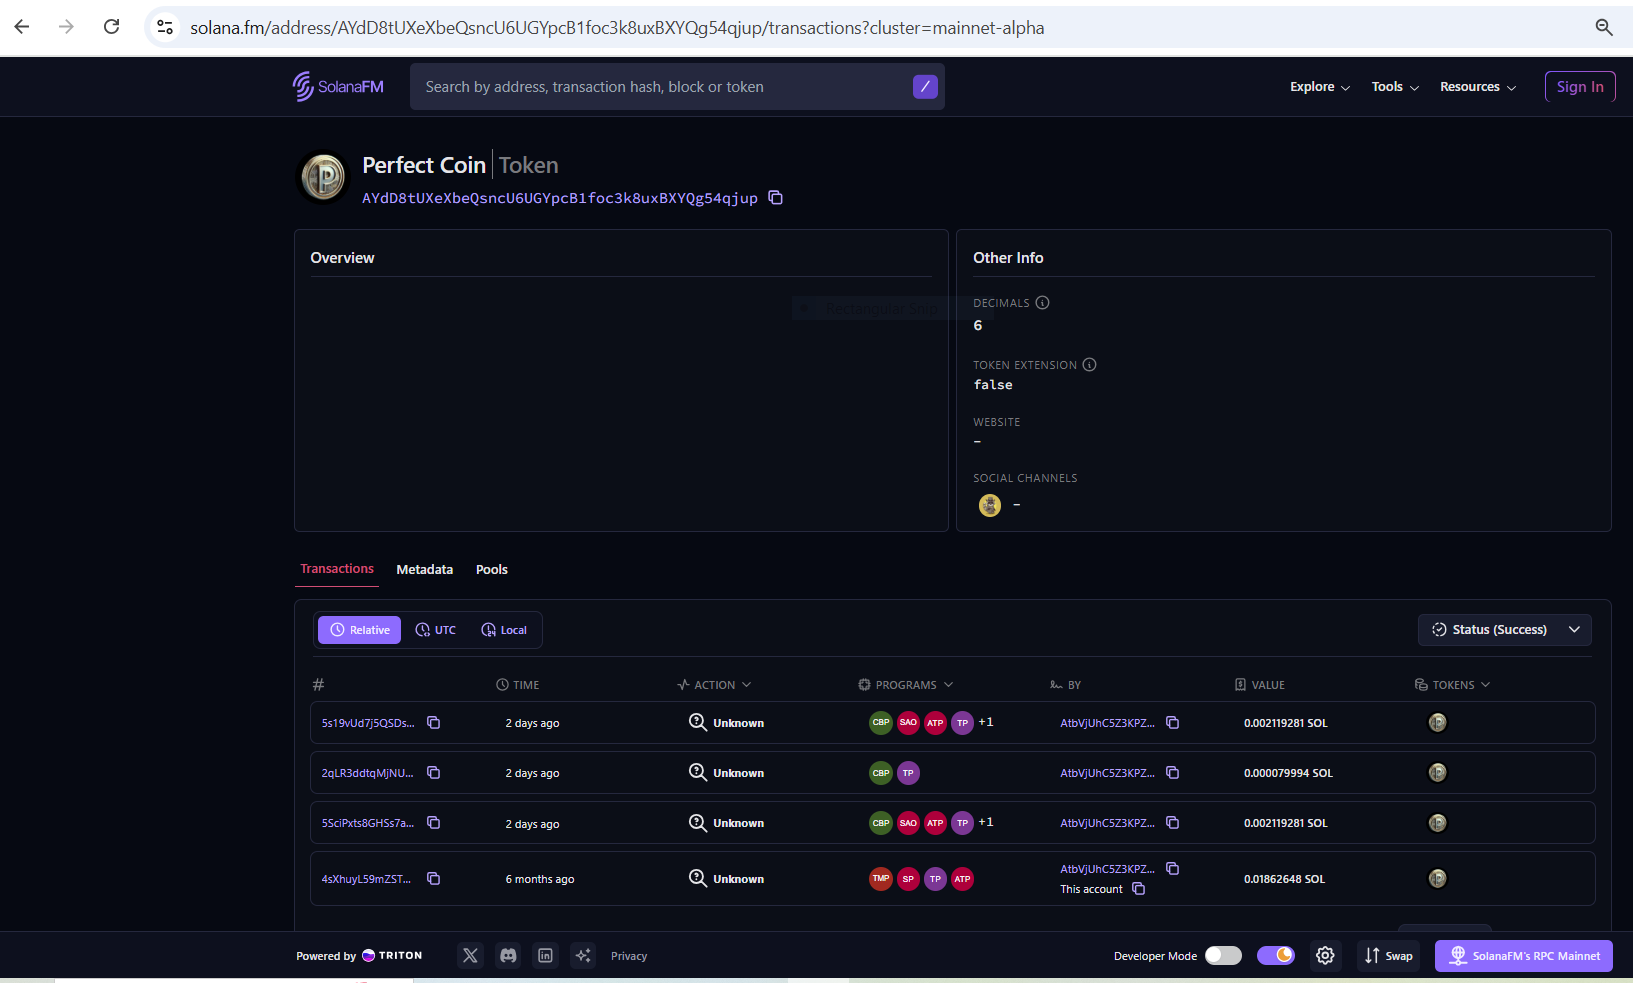Click the settings gear icon in footer
1633x983 pixels.
click(x=1325, y=956)
